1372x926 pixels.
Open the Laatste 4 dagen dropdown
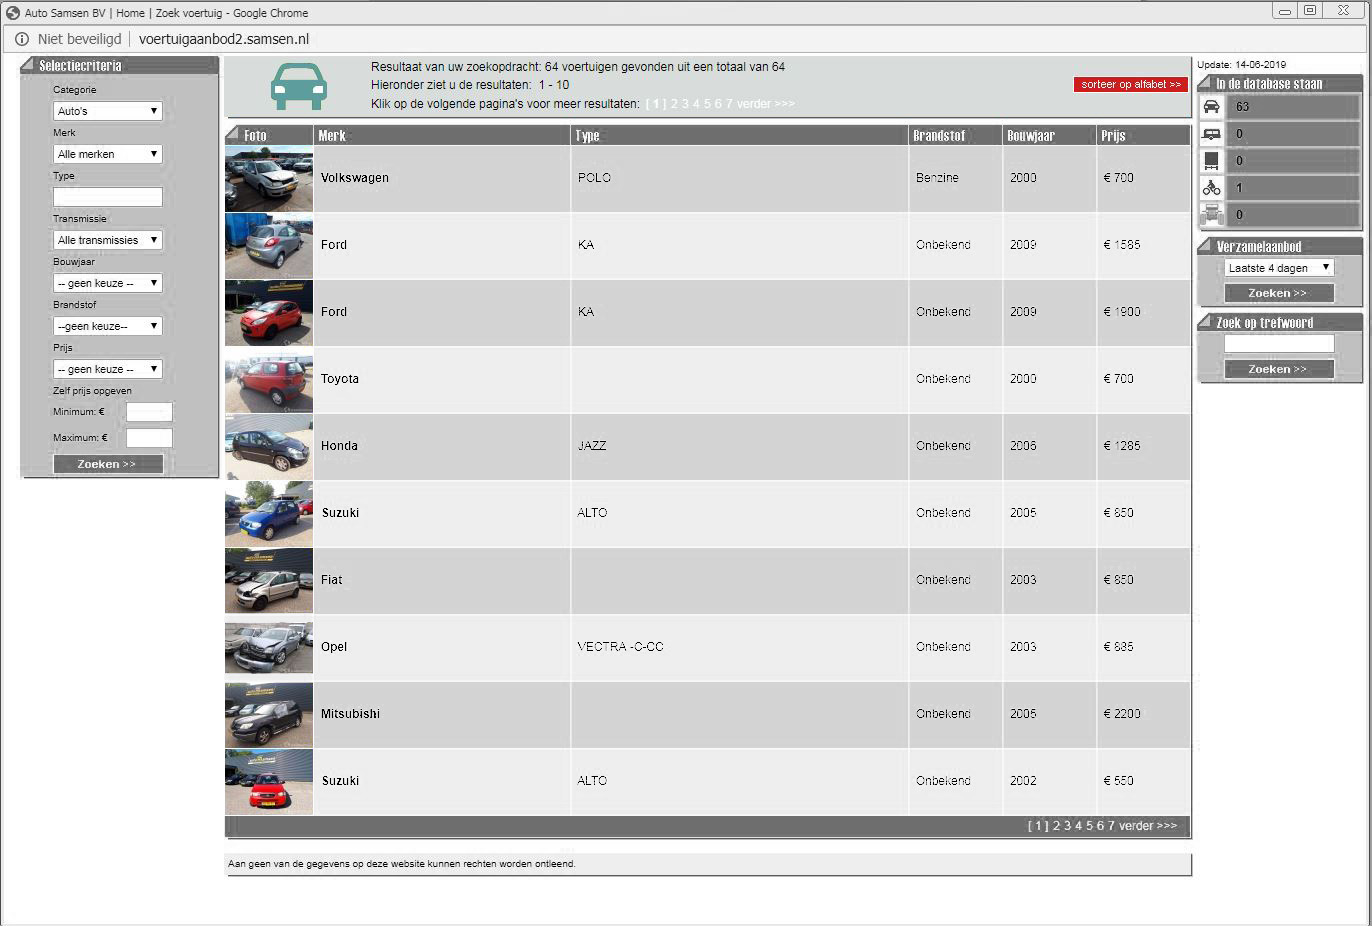[x=1279, y=268]
